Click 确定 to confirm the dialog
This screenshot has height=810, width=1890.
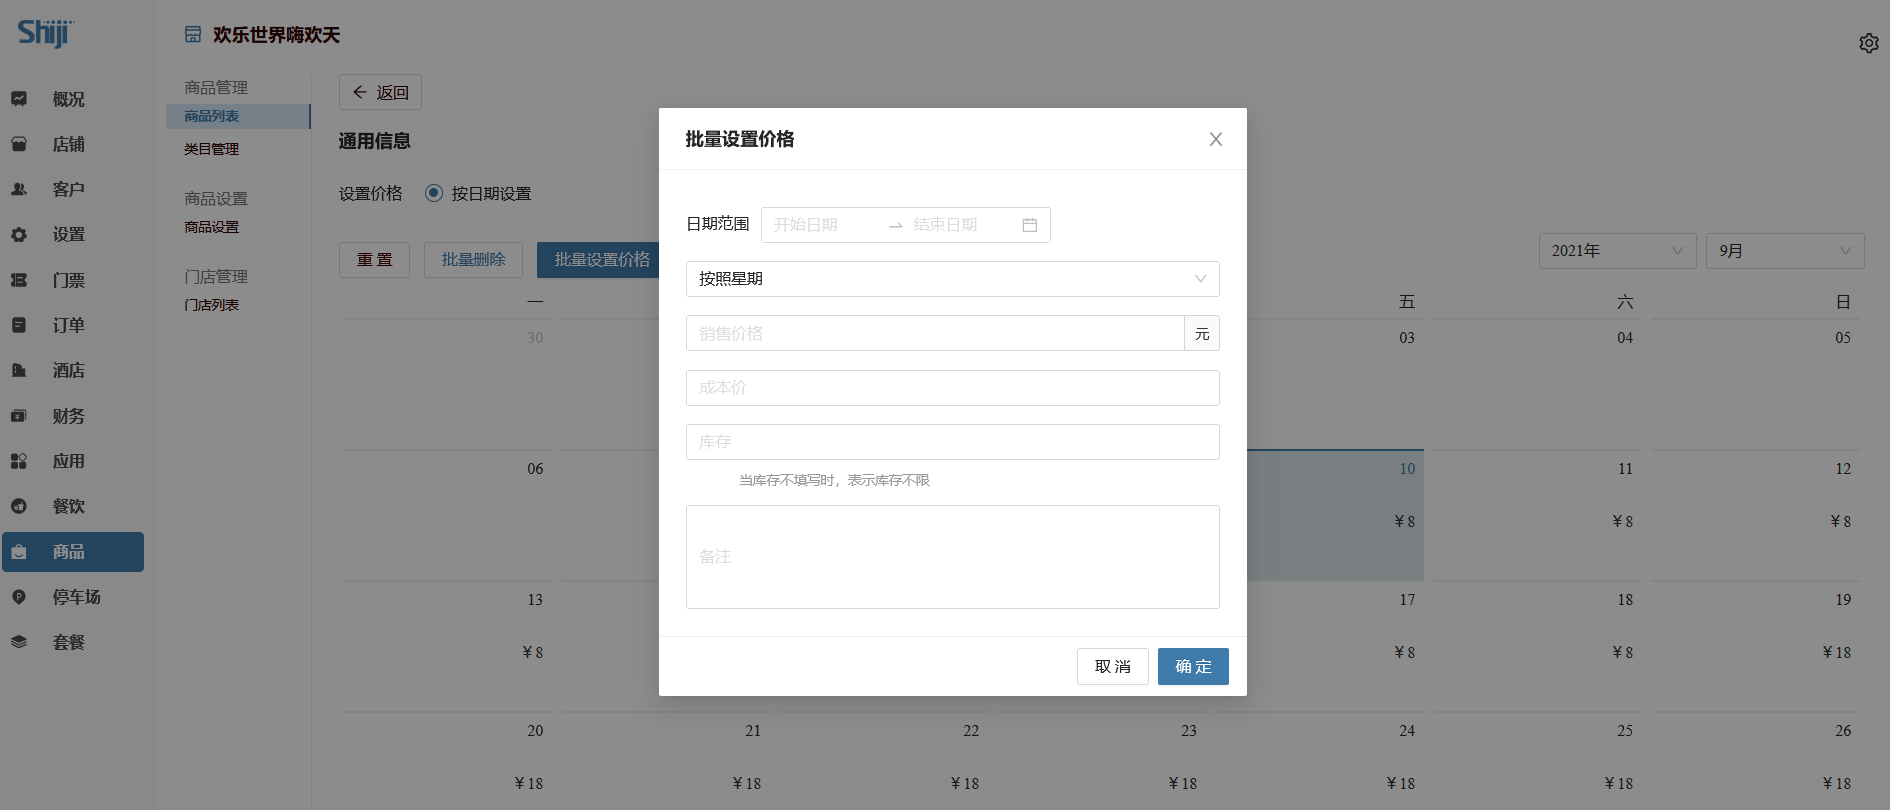[1193, 667]
